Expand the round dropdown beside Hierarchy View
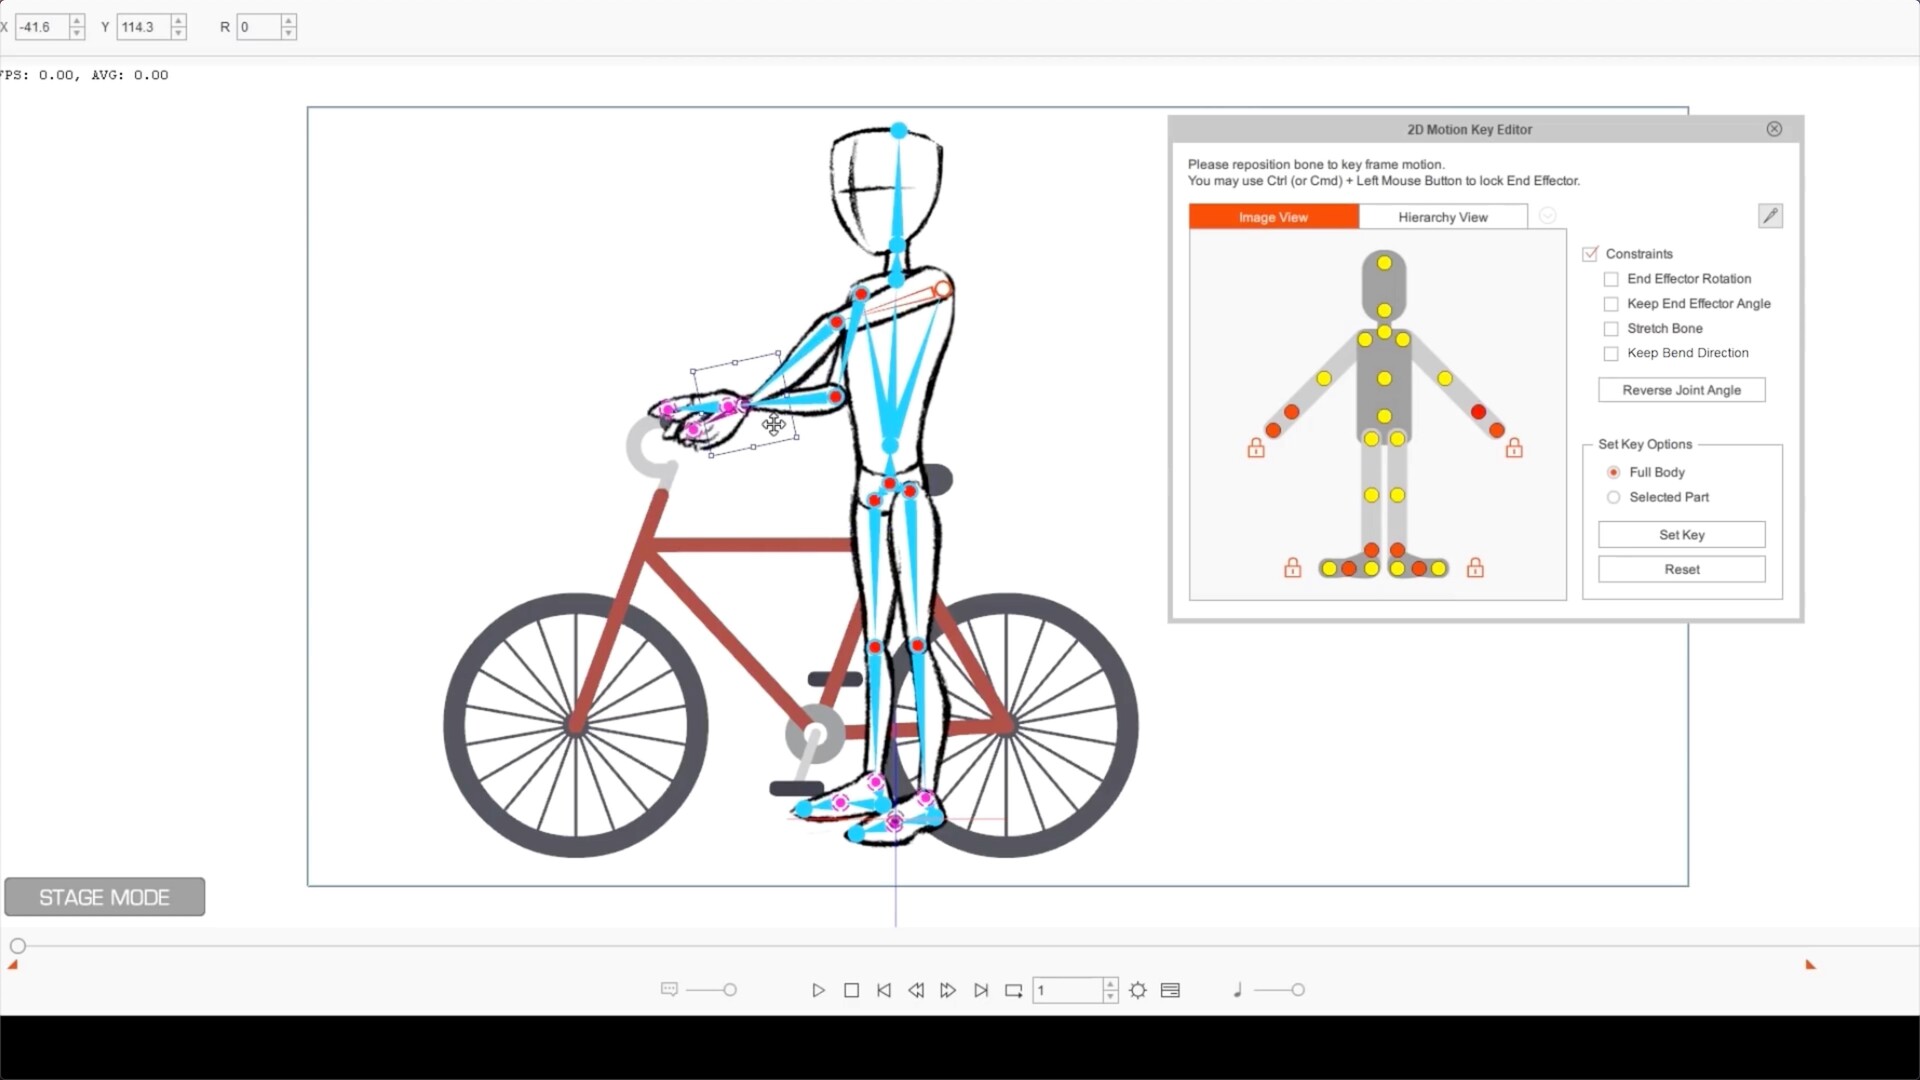The width and height of the screenshot is (1920, 1080). pyautogui.click(x=1547, y=216)
